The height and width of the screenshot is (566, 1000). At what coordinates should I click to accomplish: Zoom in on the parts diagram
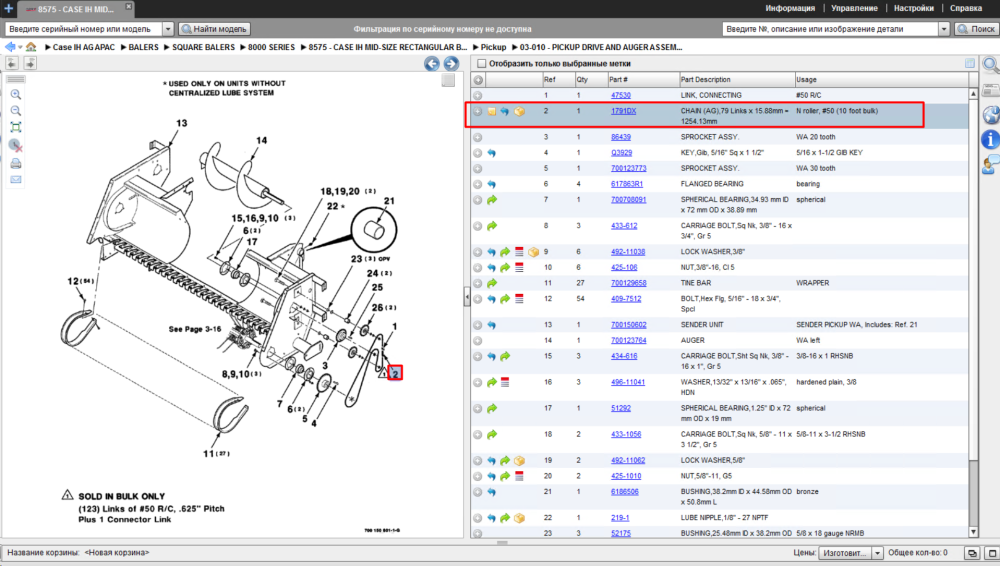16,94
